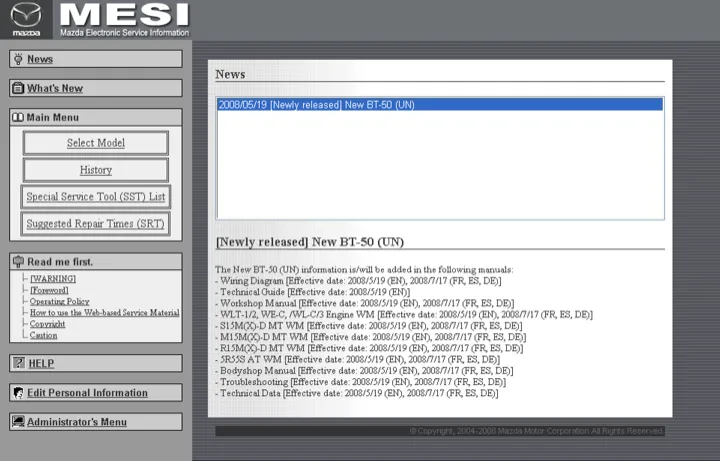Click the M15M(X)-D MT WM line
Viewport: 720px width, 461px height.
point(371,337)
